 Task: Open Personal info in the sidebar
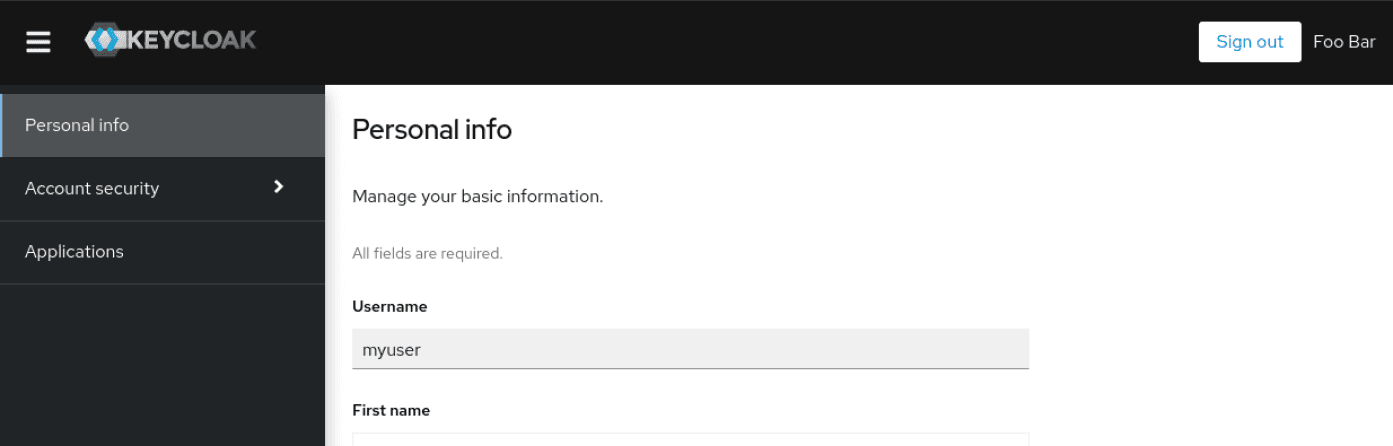pos(77,125)
